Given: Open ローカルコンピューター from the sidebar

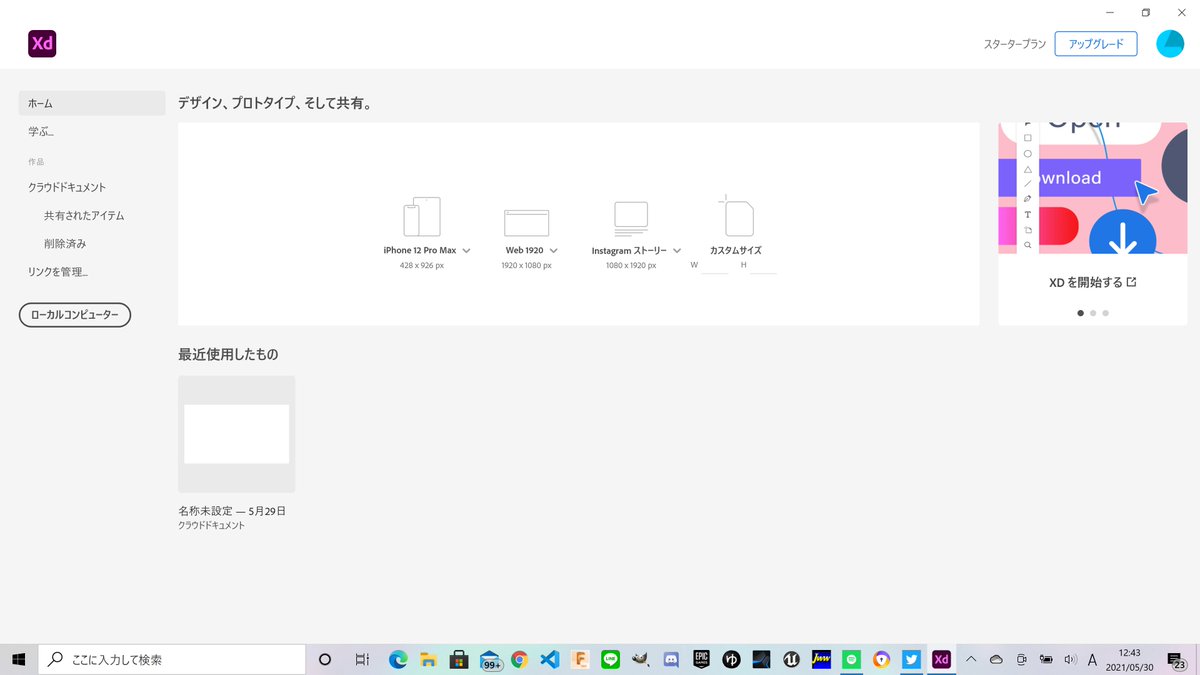Looking at the screenshot, I should 74,314.
